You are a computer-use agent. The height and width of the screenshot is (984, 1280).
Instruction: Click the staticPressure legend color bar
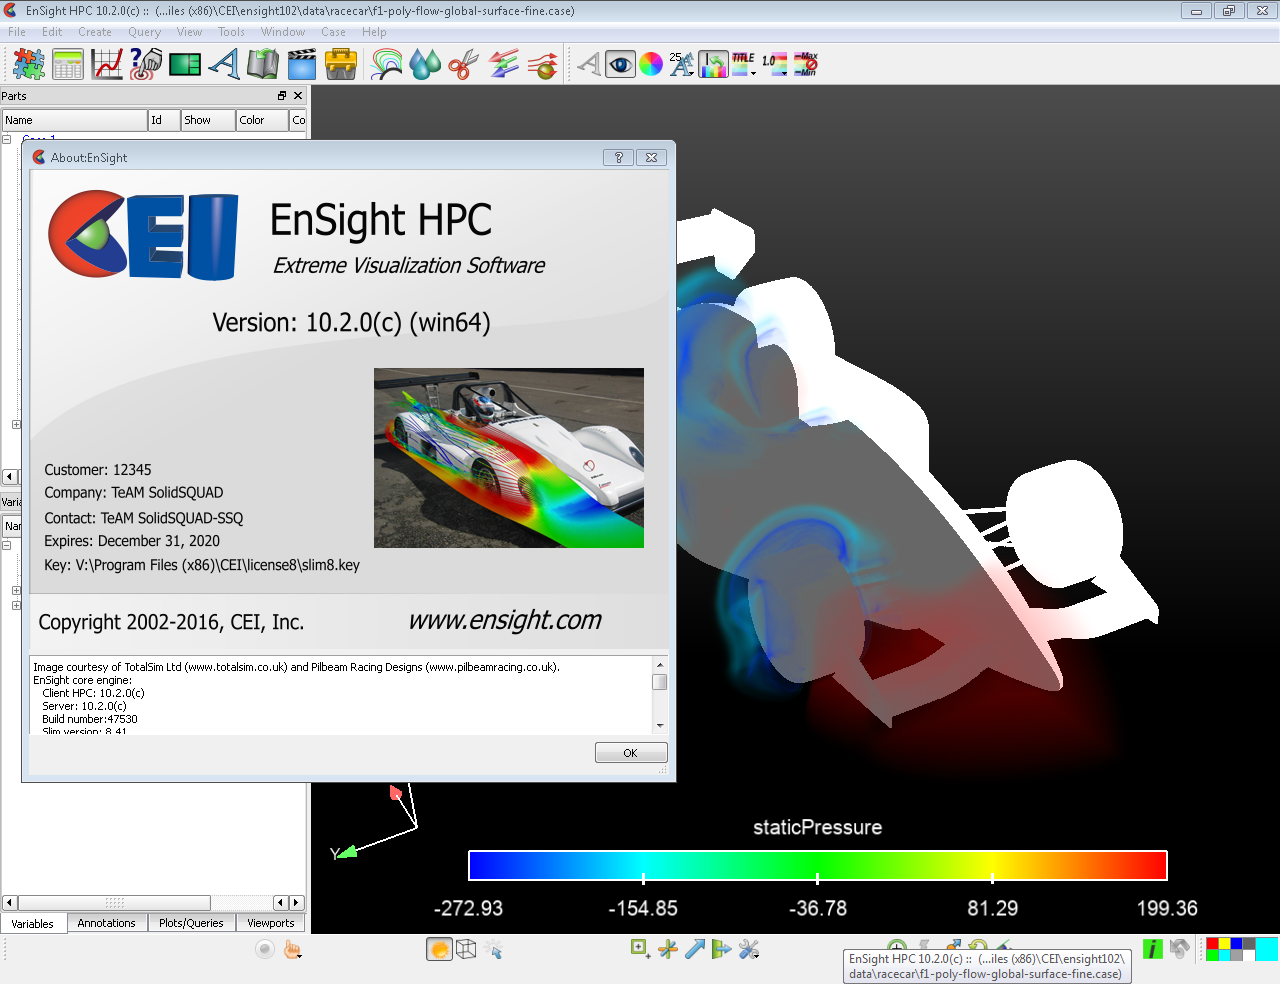click(x=818, y=865)
